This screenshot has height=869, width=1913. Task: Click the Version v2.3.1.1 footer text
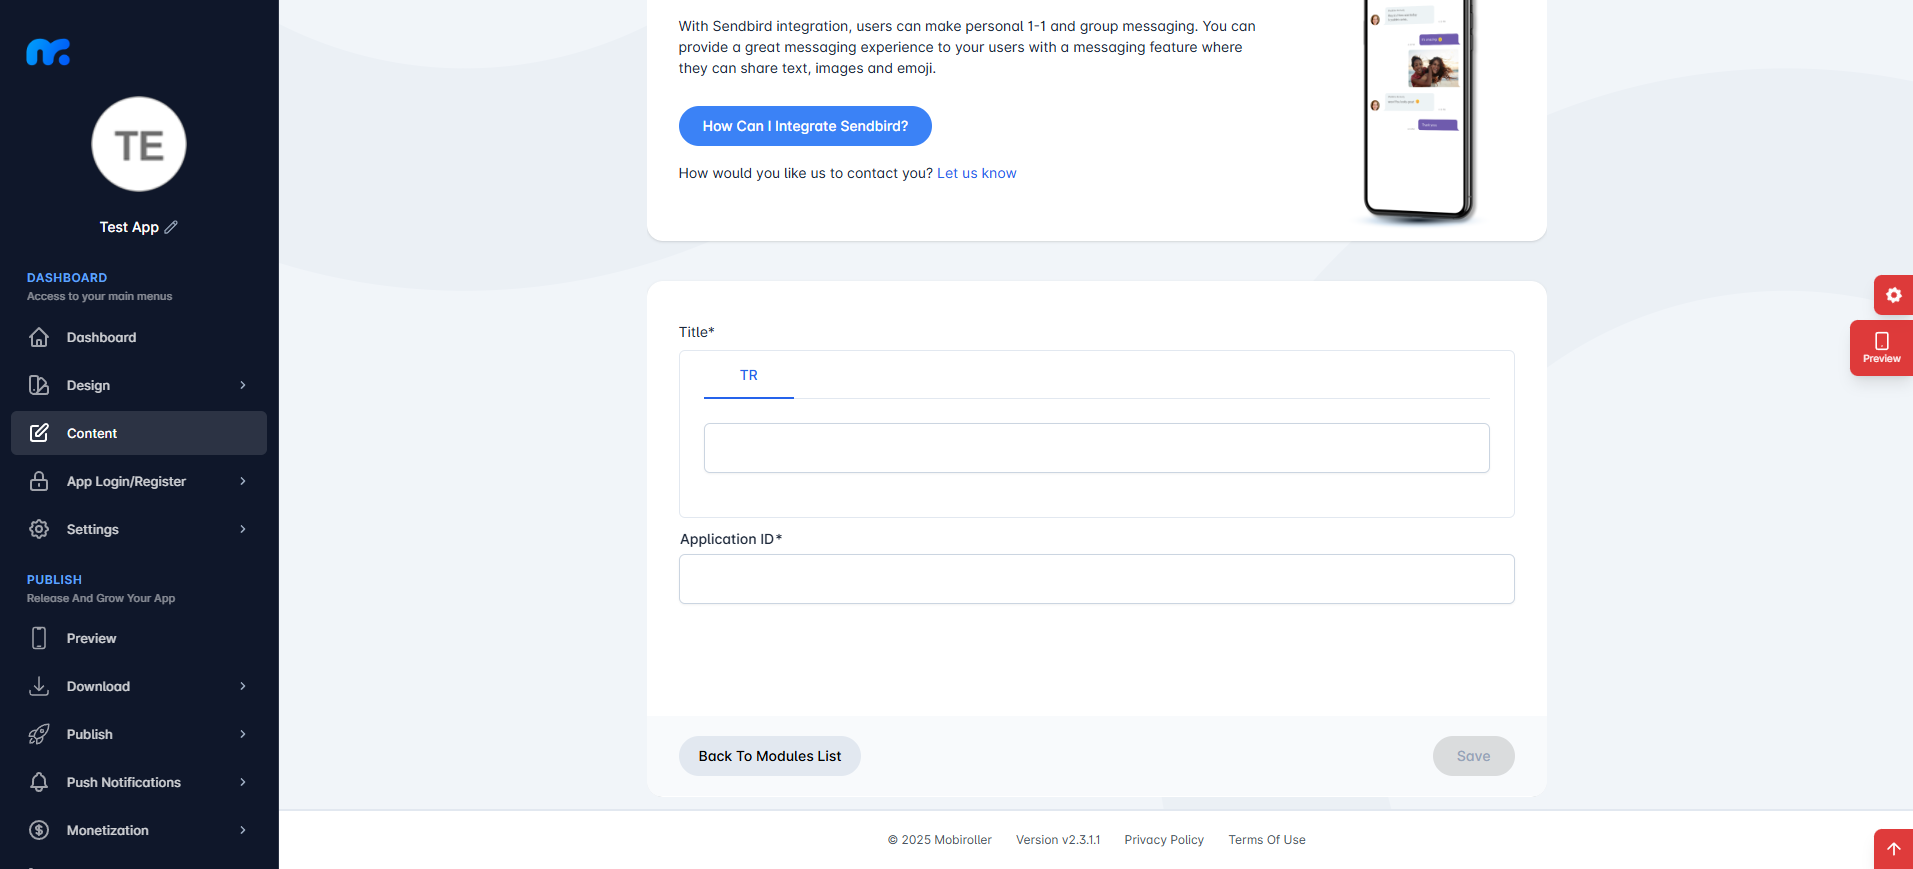point(1058,840)
